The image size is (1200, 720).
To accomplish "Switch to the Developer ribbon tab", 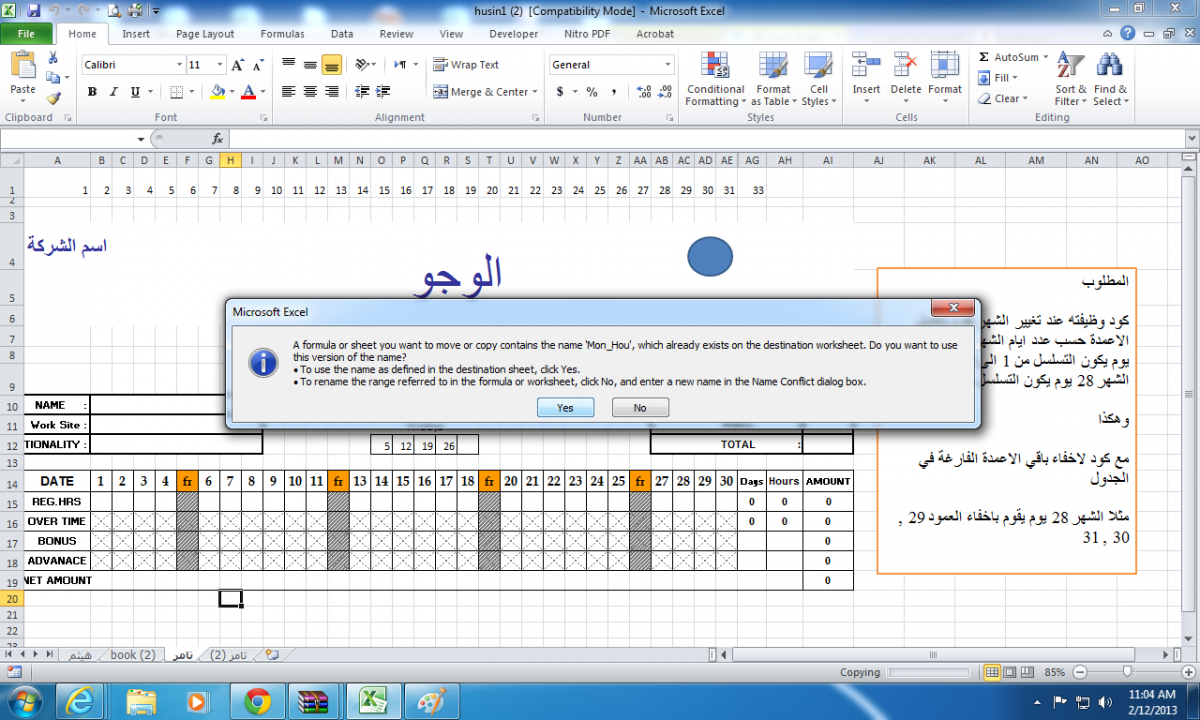I will point(513,34).
